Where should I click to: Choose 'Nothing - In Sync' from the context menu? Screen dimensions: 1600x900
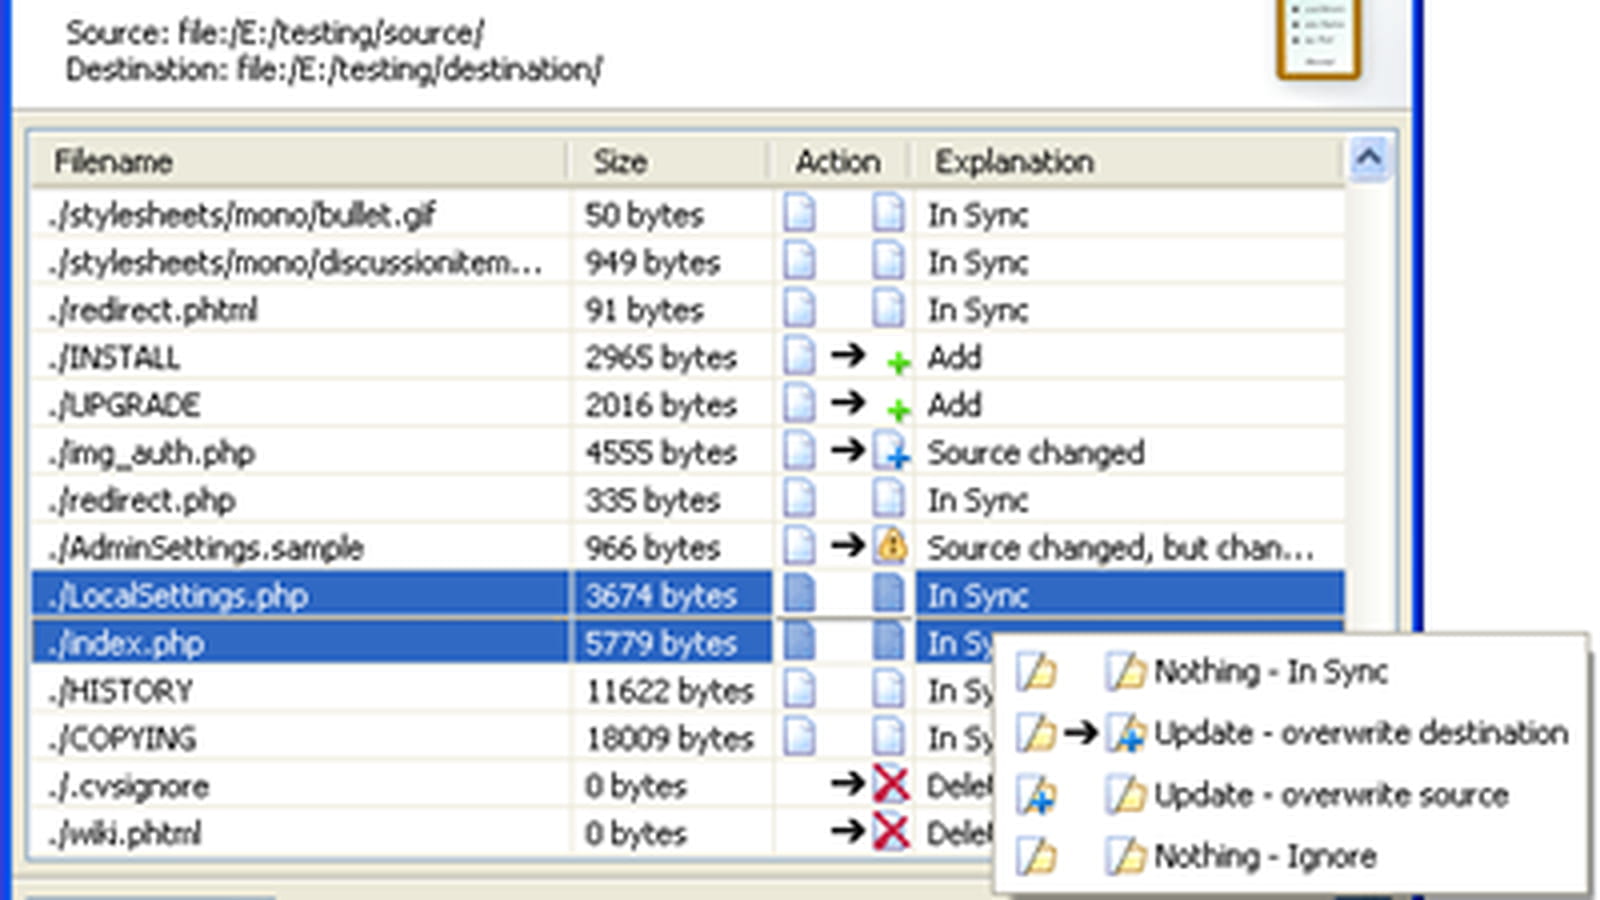tap(1270, 672)
